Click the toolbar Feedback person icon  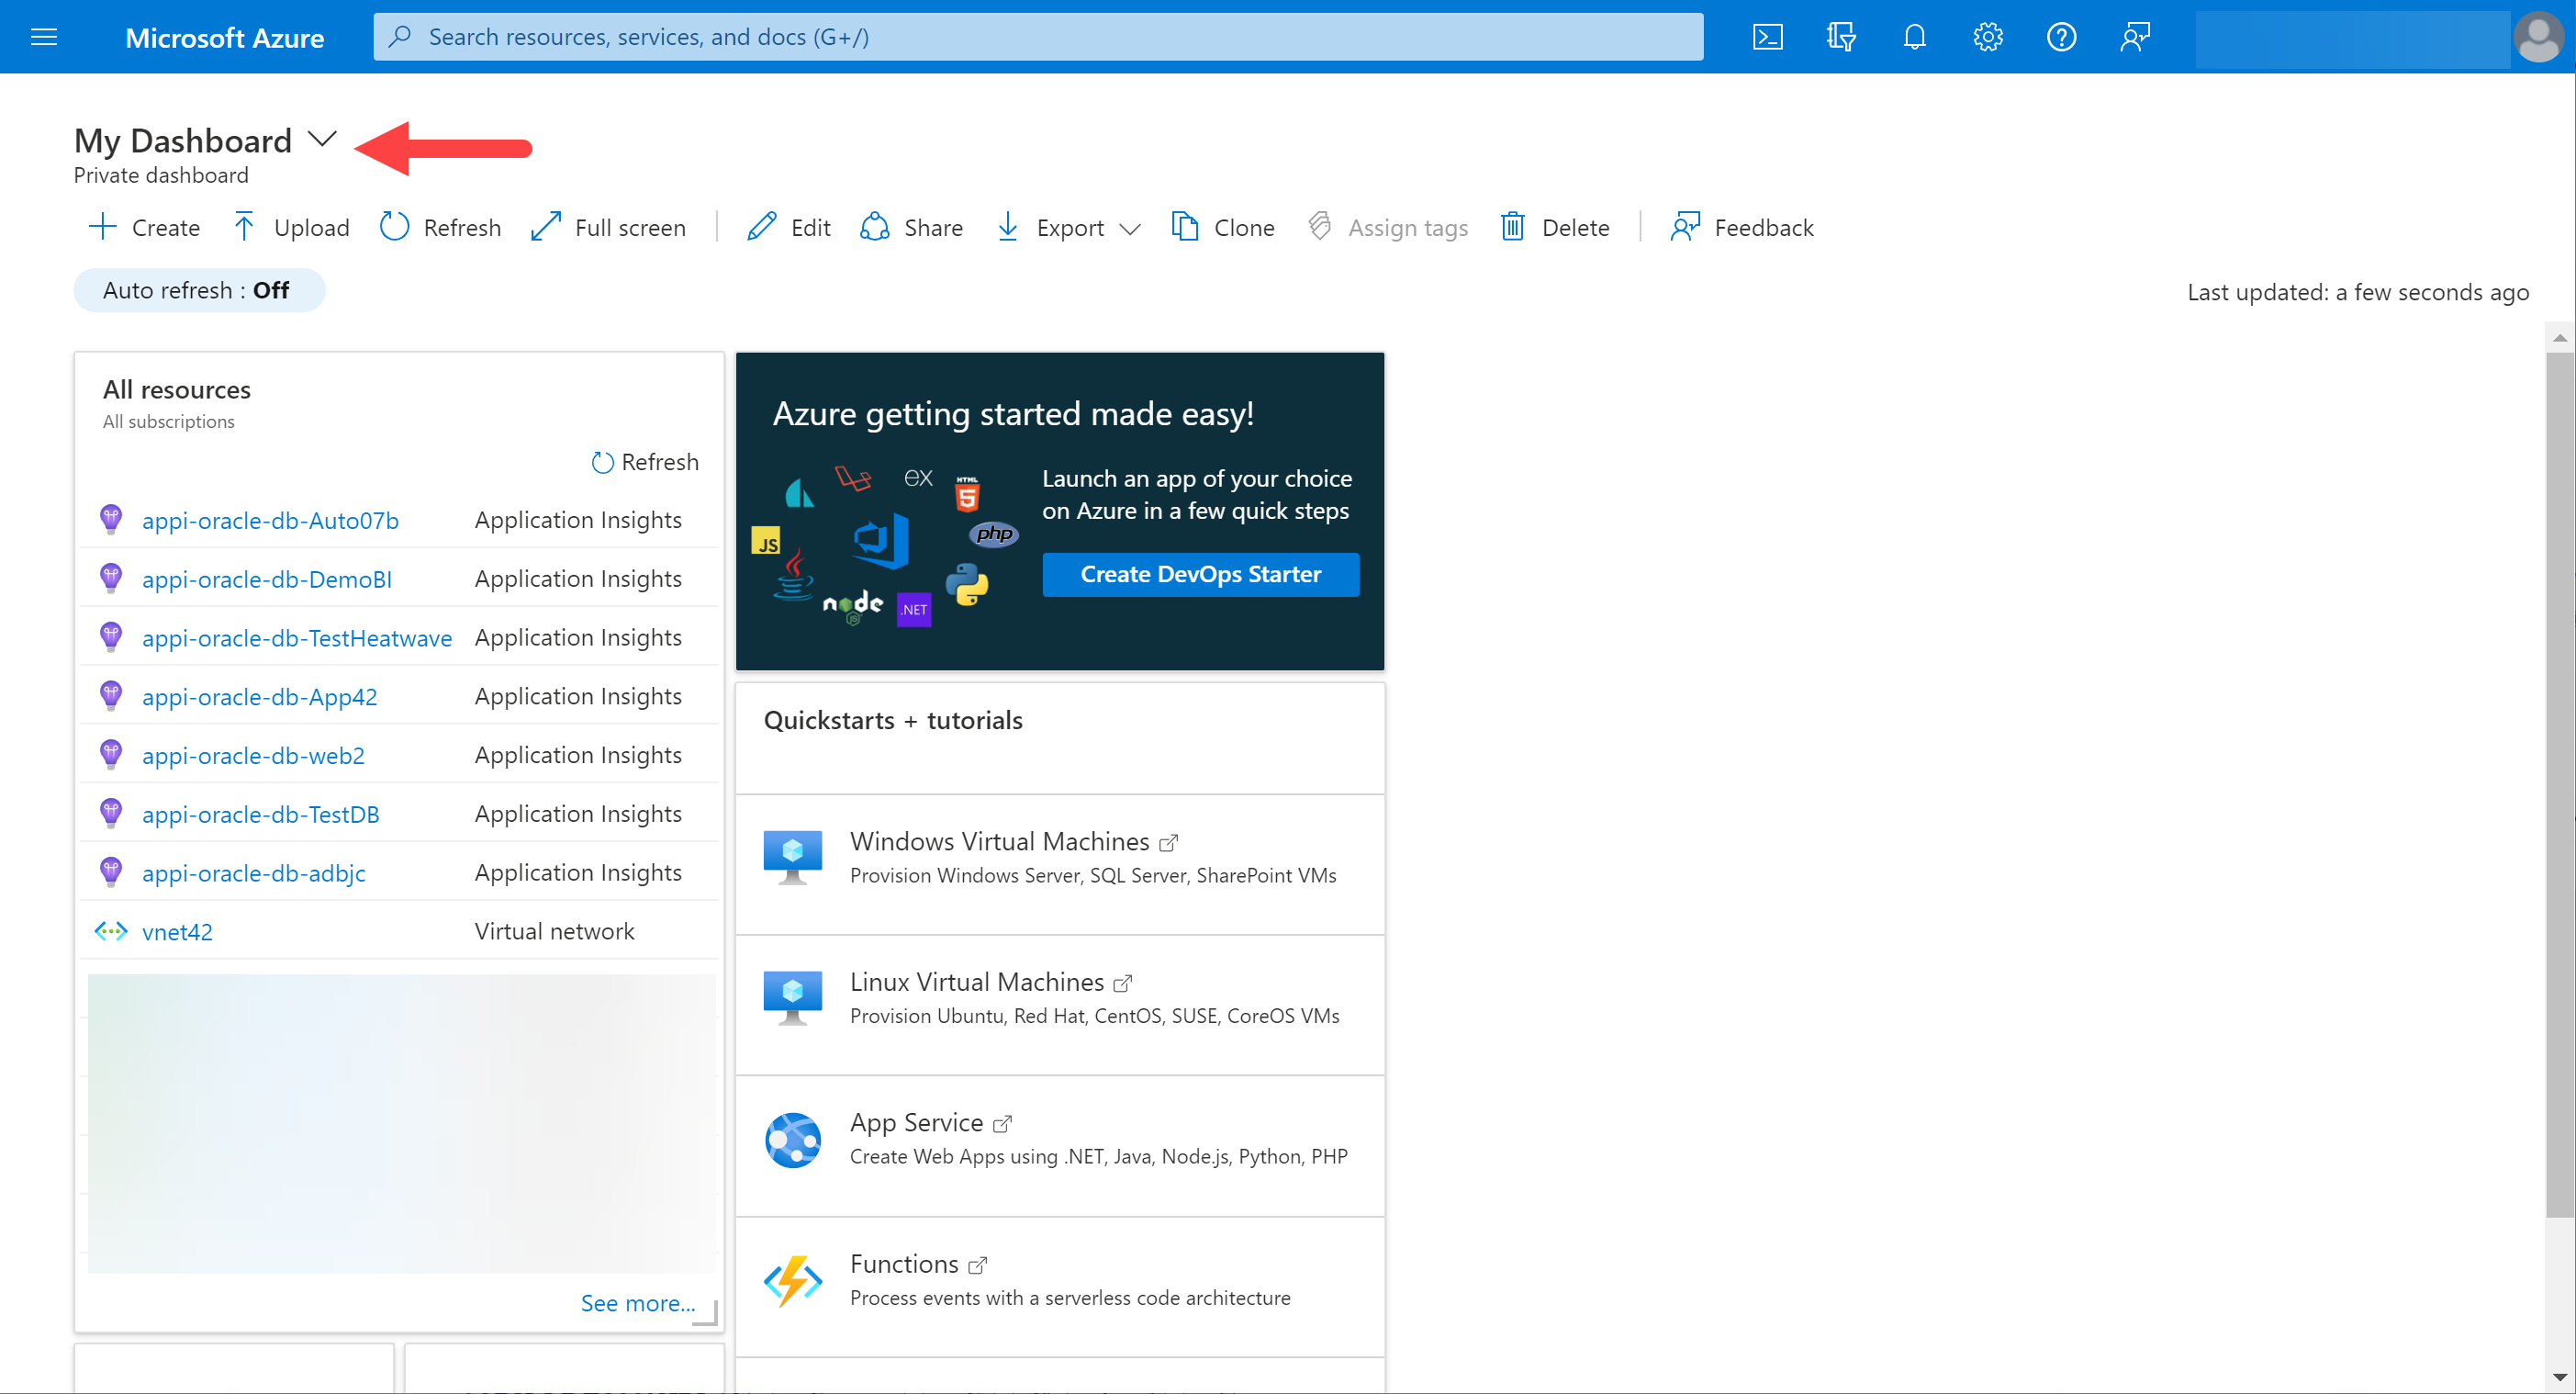(x=1685, y=227)
